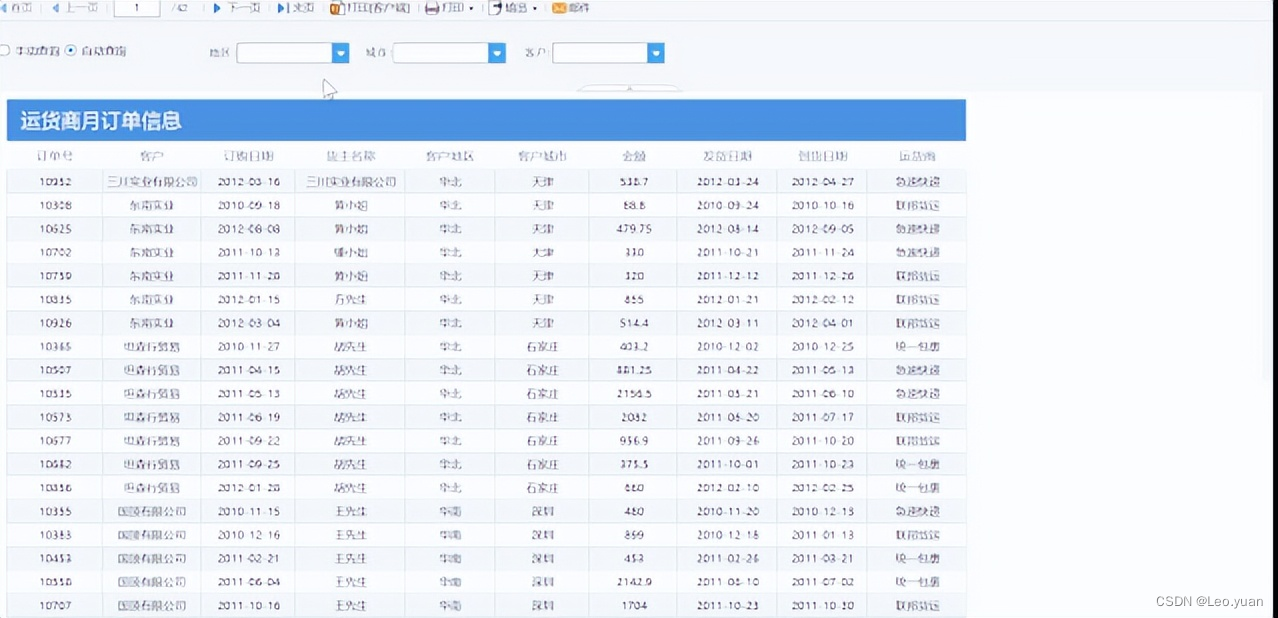The image size is (1278, 618).
Task: Click the 邮件 email button
Action: pyautogui.click(x=571, y=8)
